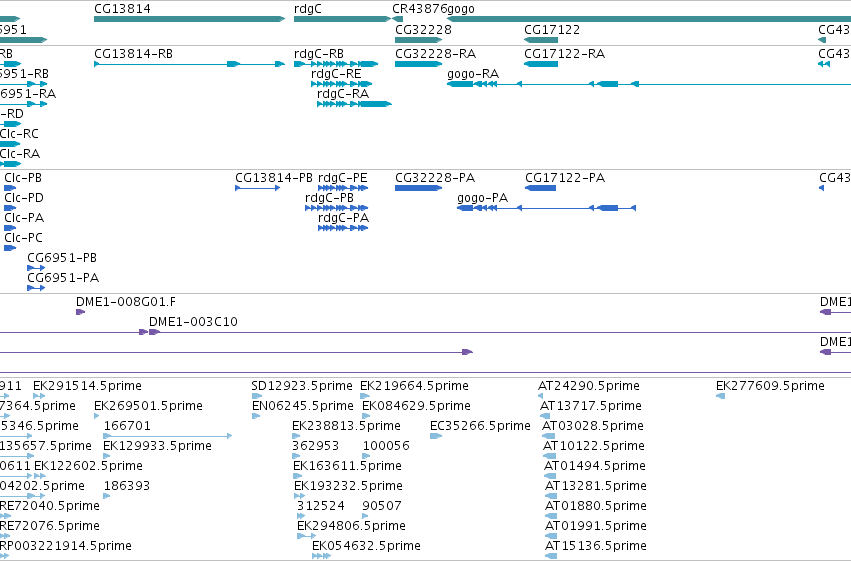Select the 186393 feature
Screen dimensions: 851x561
(106, 496)
